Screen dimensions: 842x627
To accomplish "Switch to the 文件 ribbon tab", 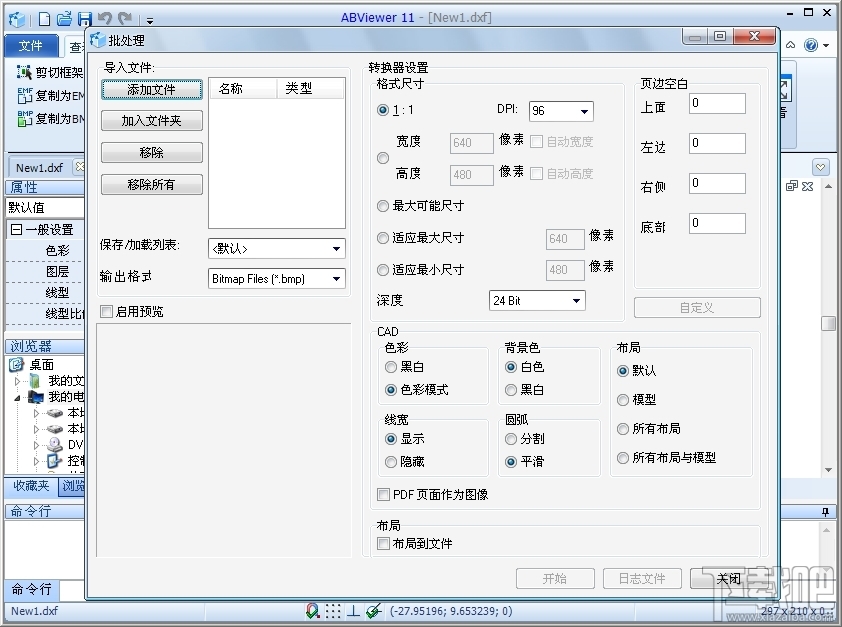I will [x=30, y=45].
